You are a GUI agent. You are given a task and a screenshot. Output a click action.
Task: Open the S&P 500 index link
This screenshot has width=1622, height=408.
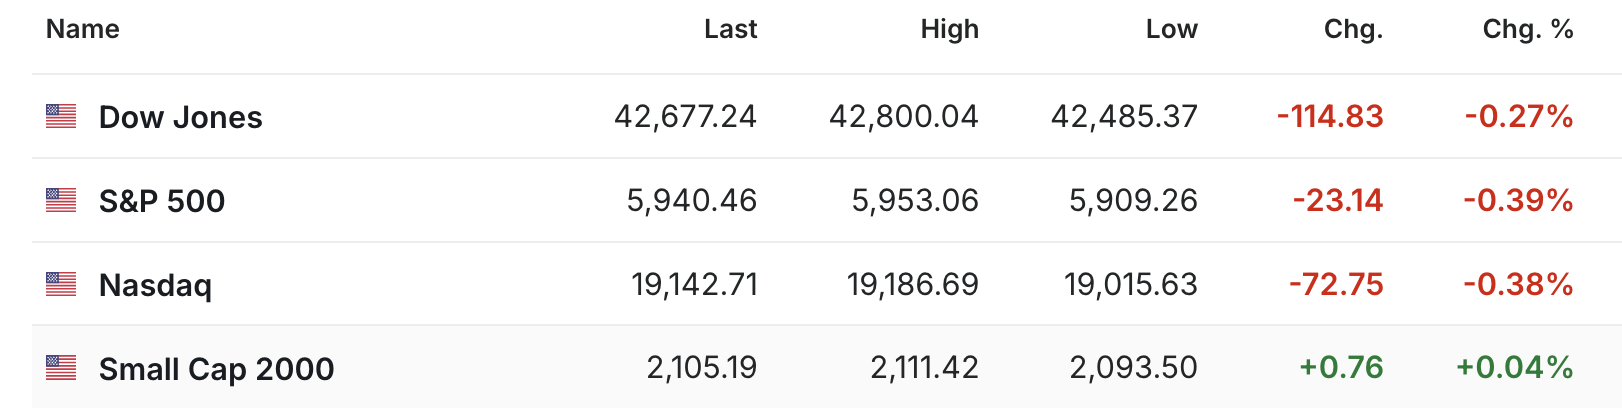162,202
